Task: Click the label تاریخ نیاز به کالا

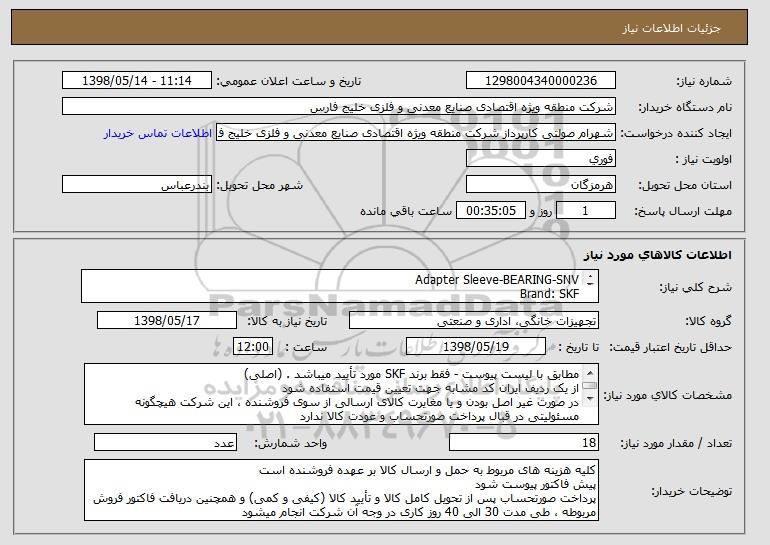Action: tap(287, 322)
